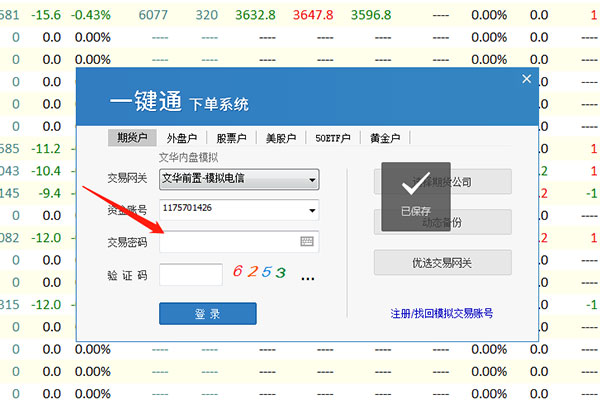Close the 一键通 login dialog
The height and width of the screenshot is (400, 600).
click(527, 79)
